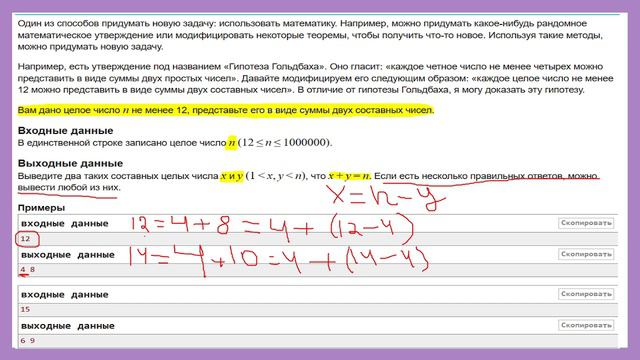Click the highlighted x + y = n formula
The height and width of the screenshot is (360, 640).
(x=349, y=176)
